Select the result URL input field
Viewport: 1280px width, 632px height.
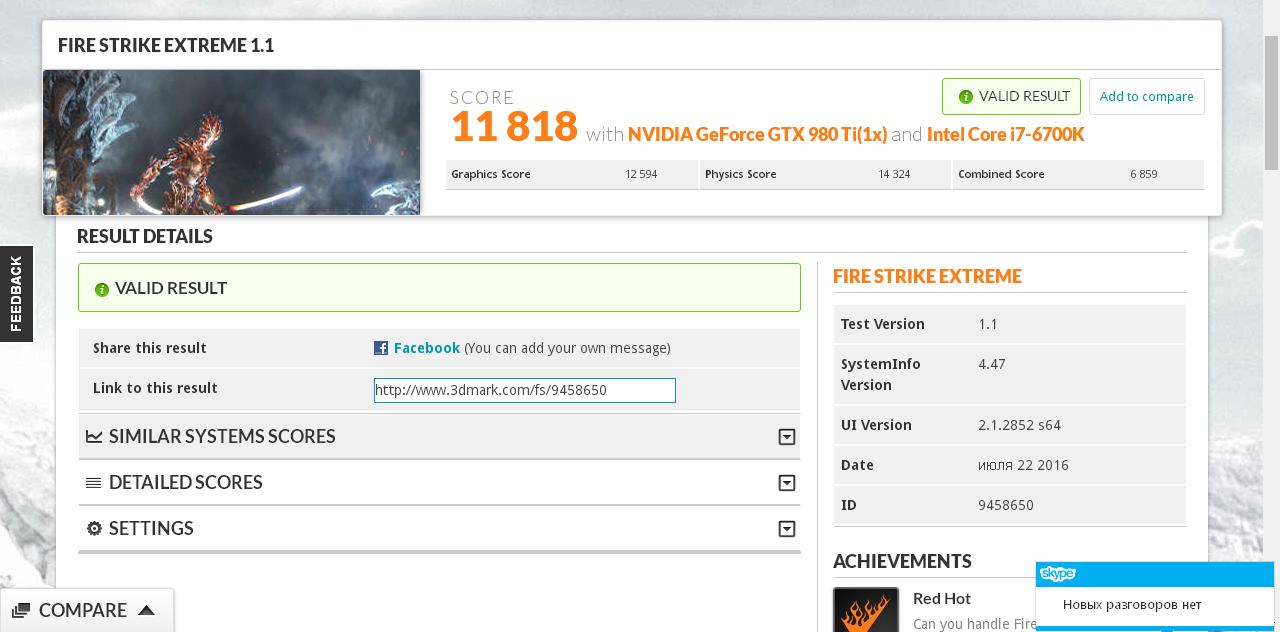click(525, 390)
